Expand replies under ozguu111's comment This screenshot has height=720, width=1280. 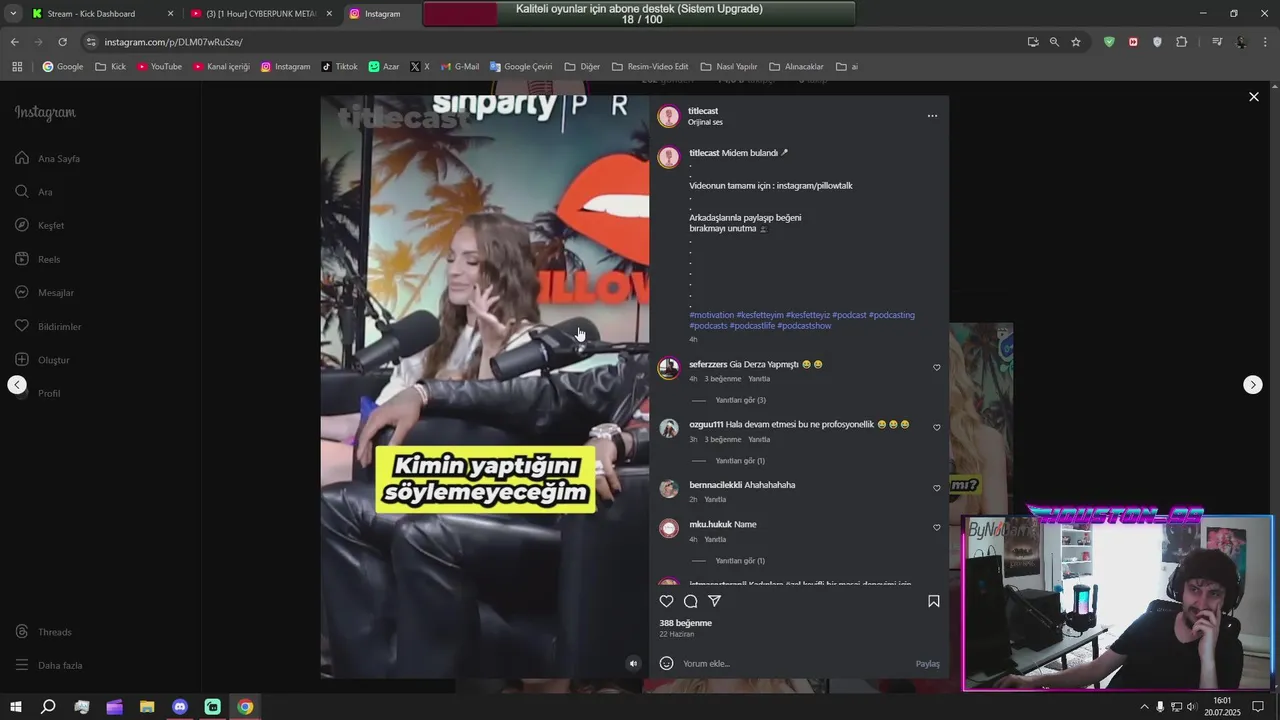point(740,461)
